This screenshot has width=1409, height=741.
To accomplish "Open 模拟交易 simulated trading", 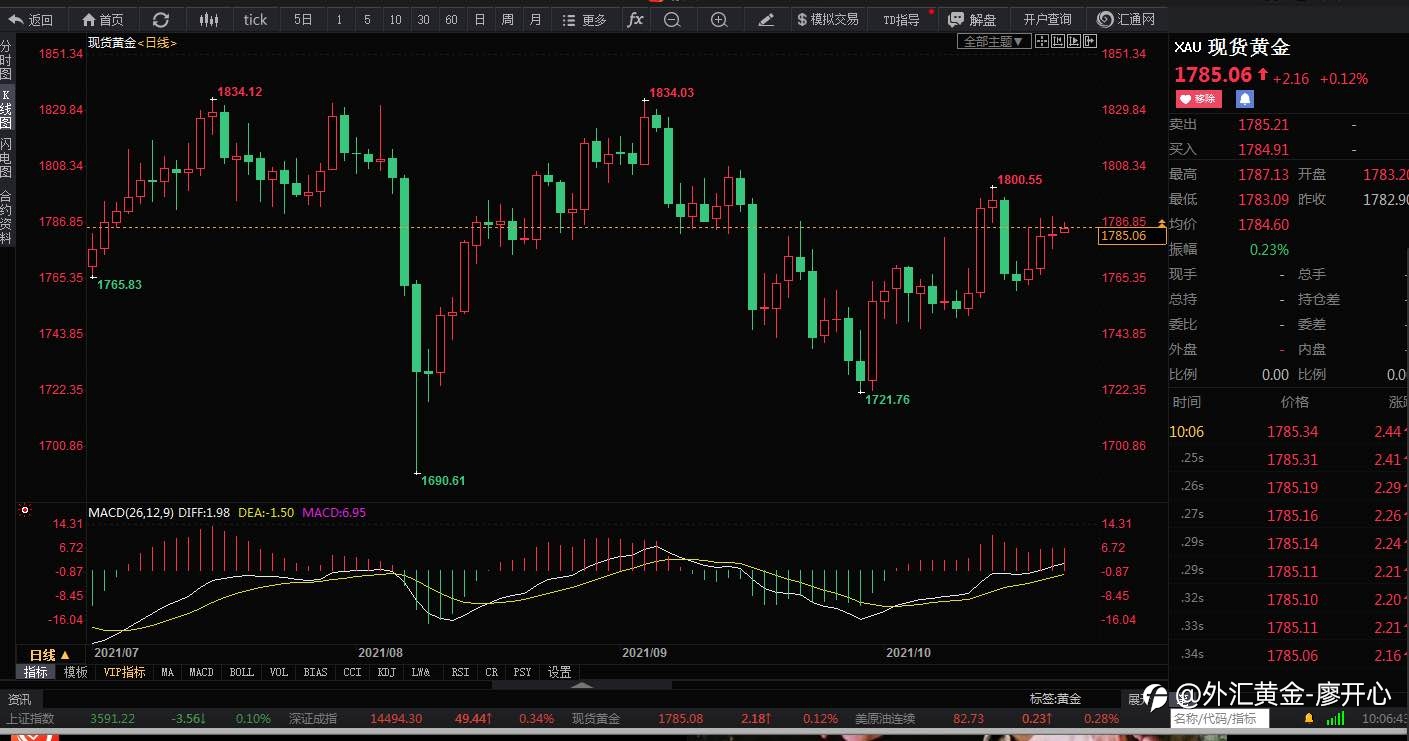I will click(828, 19).
